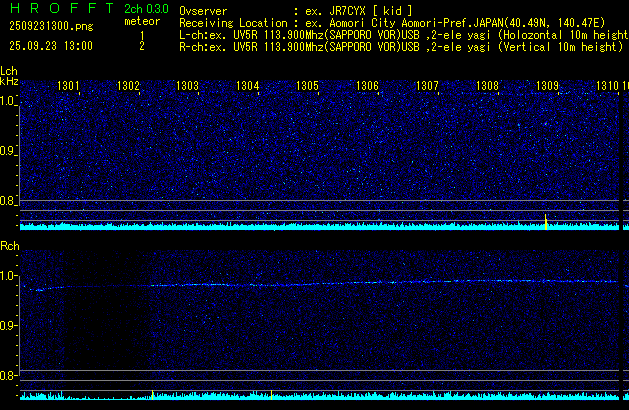Click the 1301 time marker
This screenshot has height=410, width=629.
point(69,86)
